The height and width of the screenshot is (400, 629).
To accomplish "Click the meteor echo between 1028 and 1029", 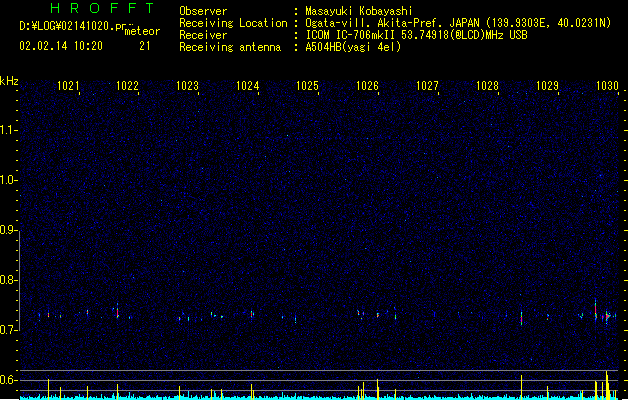I will (x=521, y=318).
